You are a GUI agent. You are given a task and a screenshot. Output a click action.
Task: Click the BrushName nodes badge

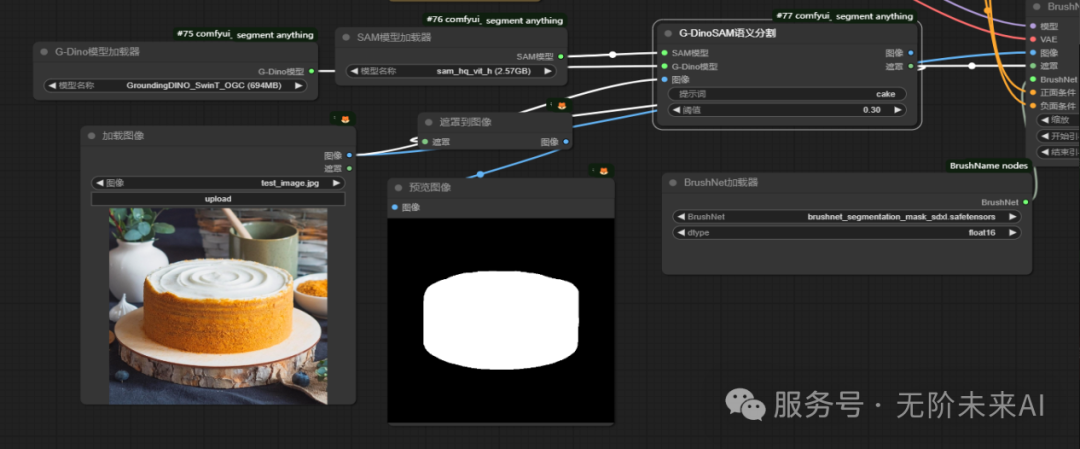click(988, 166)
